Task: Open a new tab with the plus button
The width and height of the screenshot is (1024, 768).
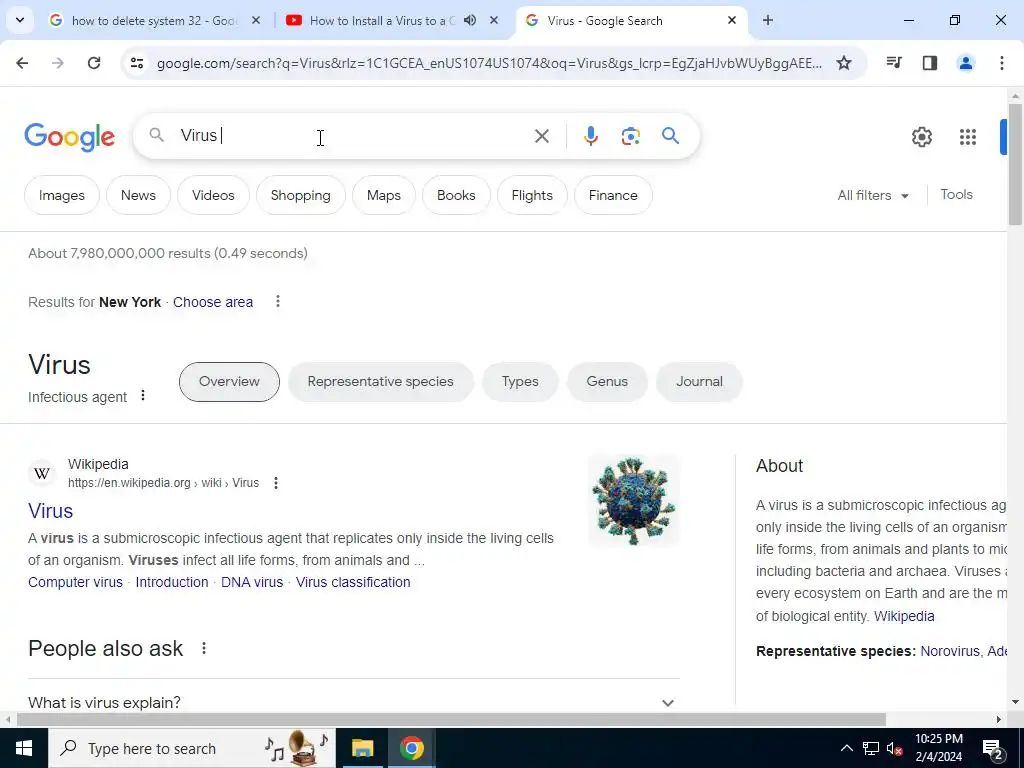Action: coord(768,20)
